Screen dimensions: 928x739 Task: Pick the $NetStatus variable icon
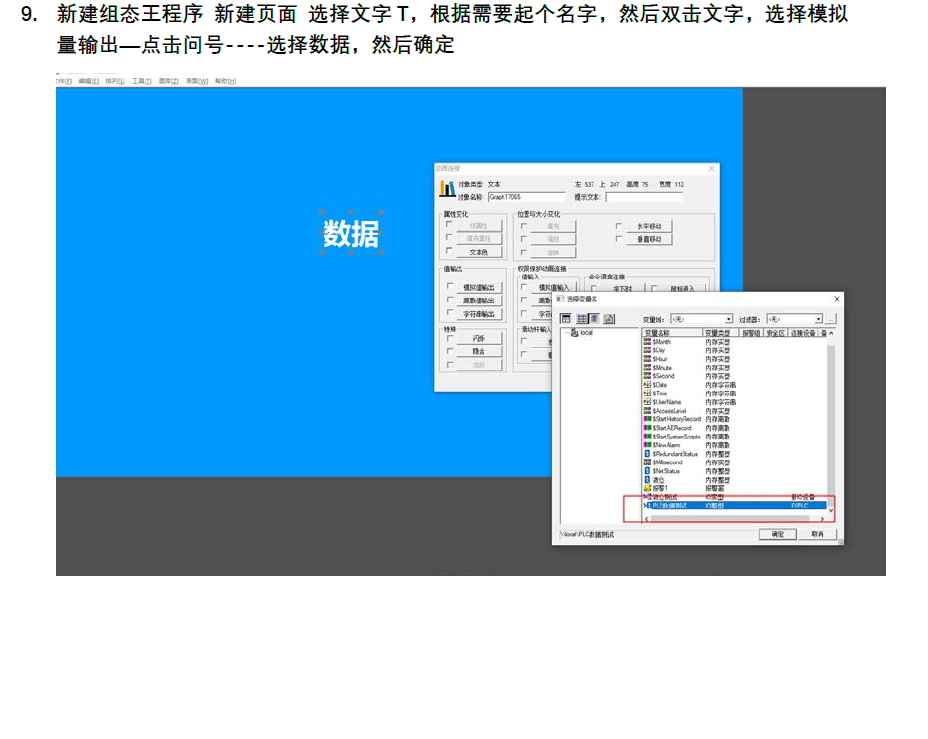(x=647, y=471)
